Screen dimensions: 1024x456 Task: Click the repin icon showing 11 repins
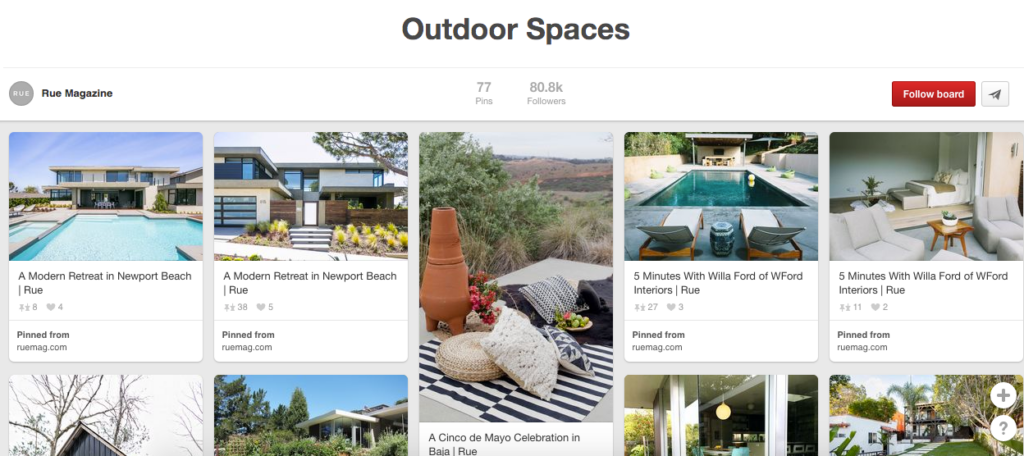click(x=844, y=307)
